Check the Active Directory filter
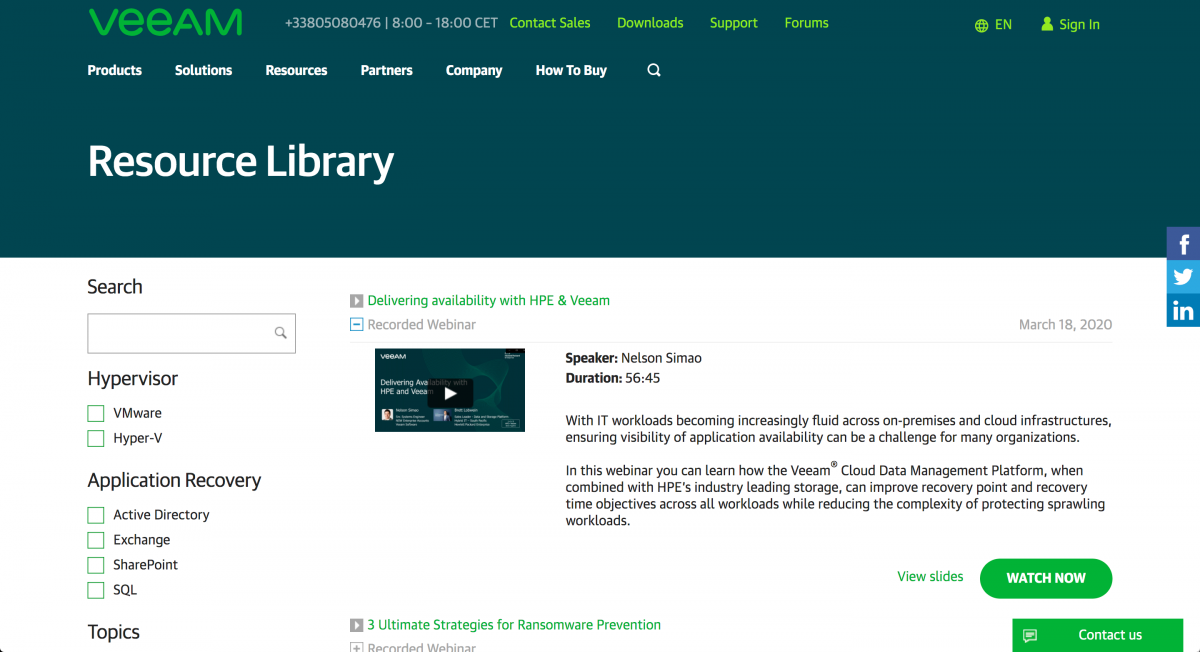Screen dimensions: 1200x652 pyautogui.click(x=96, y=515)
